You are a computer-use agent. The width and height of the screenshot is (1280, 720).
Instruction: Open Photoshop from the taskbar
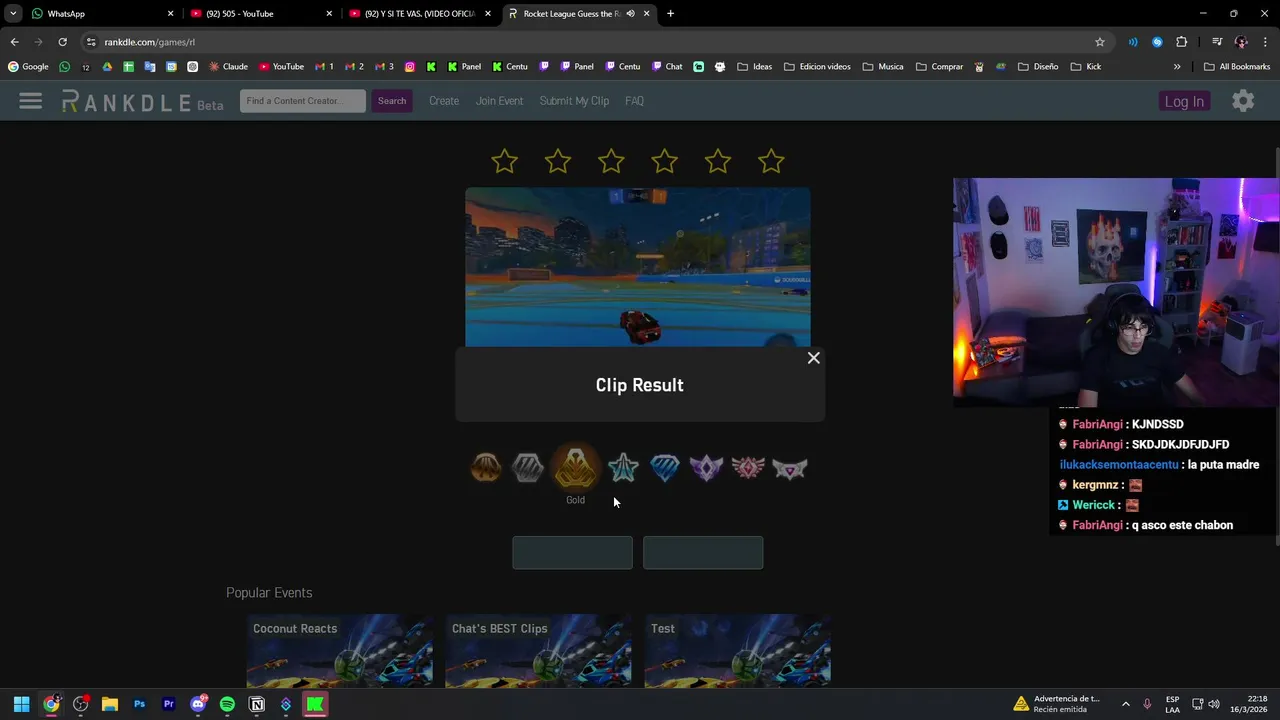[x=139, y=704]
